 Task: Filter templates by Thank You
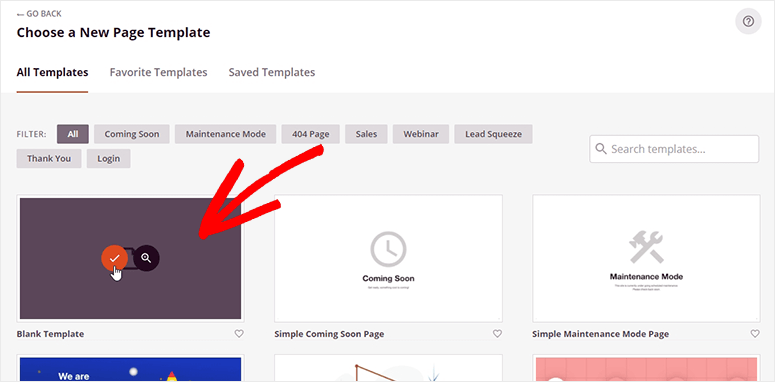(x=49, y=159)
